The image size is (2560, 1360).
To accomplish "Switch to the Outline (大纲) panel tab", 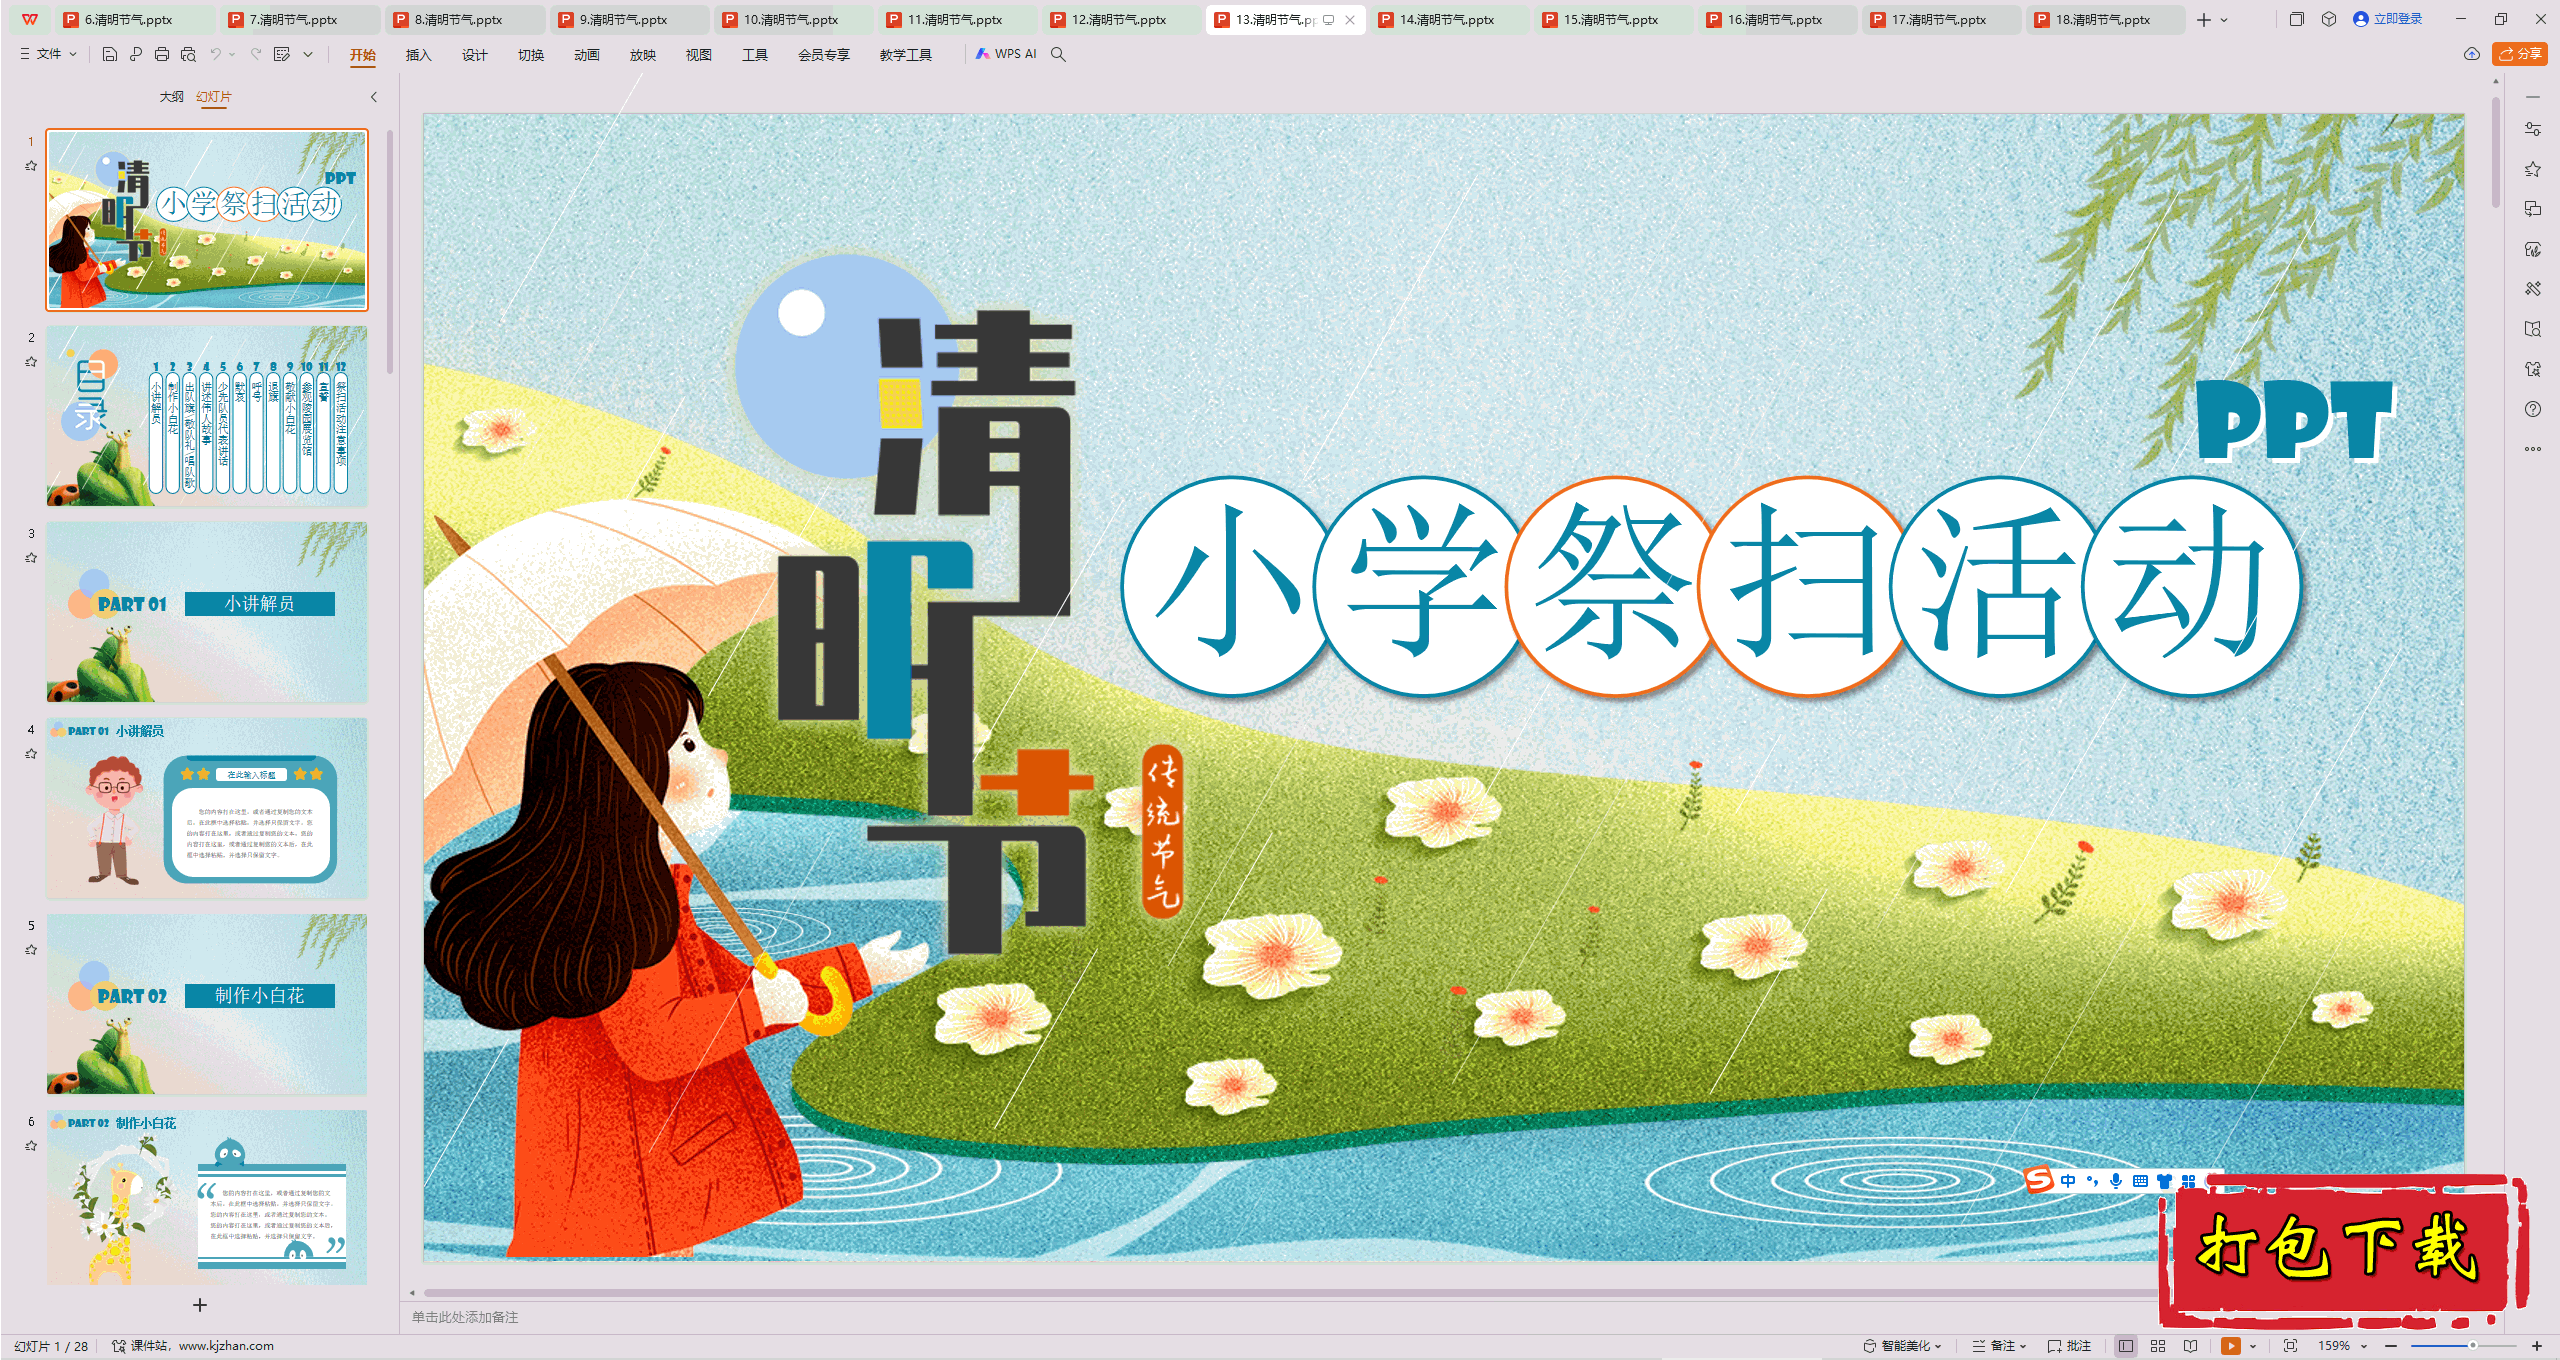I will point(171,97).
